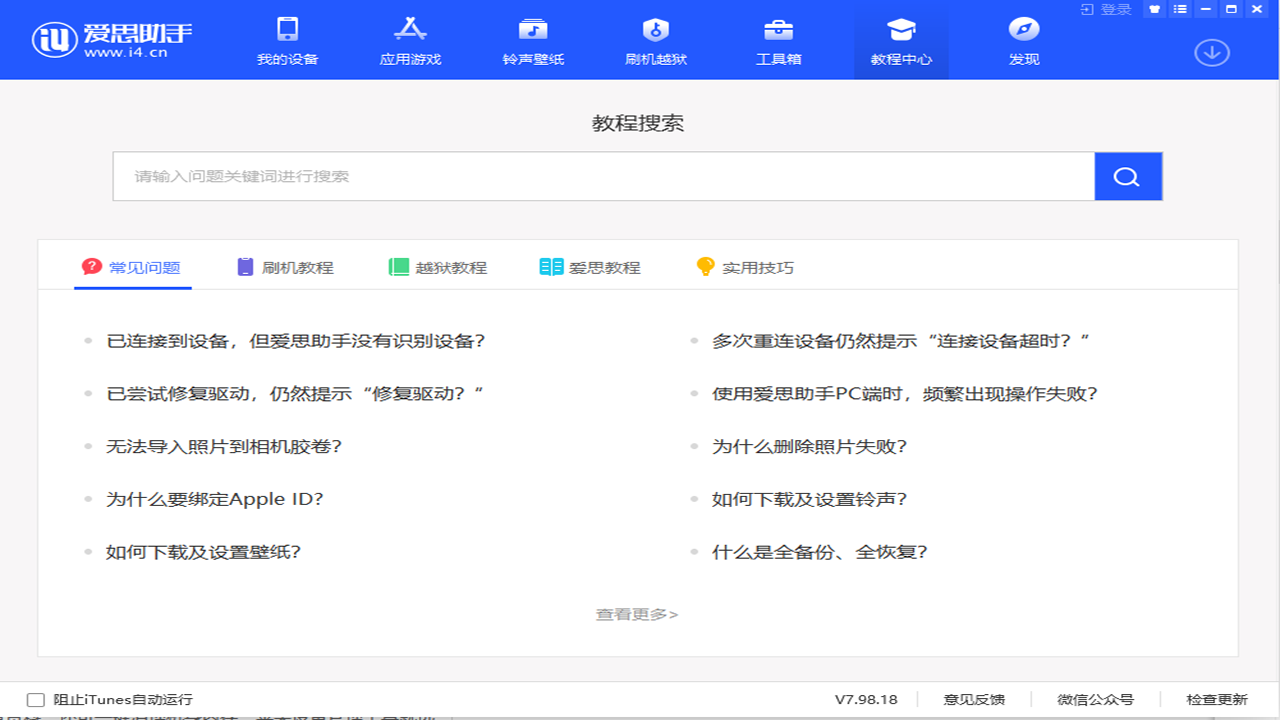This screenshot has width=1280, height=720.
Task: Click 登录 to log in
Action: click(x=1106, y=9)
